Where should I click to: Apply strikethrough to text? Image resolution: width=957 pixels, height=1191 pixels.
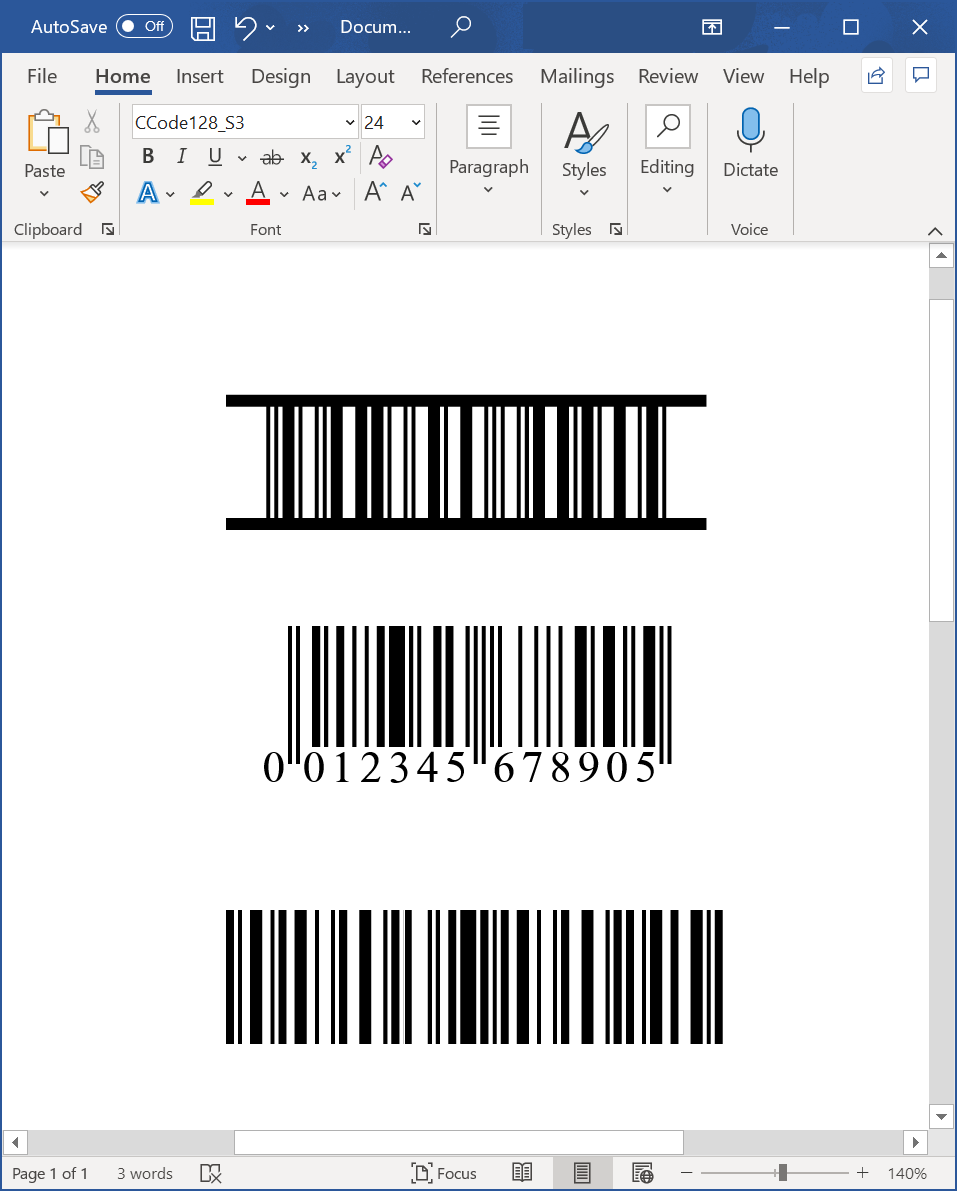pyautogui.click(x=271, y=157)
